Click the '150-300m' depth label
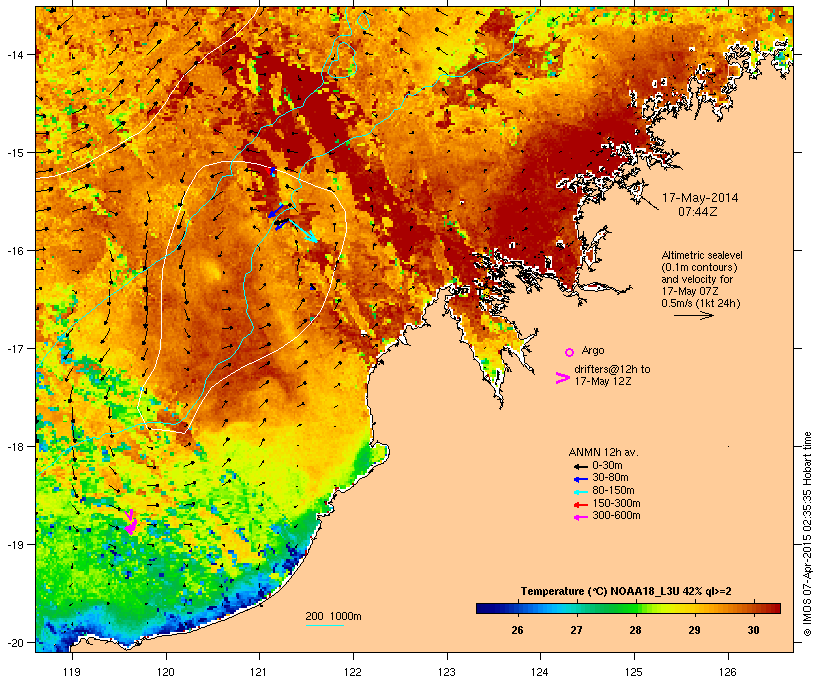The height and width of the screenshot is (680, 820). tap(616, 503)
